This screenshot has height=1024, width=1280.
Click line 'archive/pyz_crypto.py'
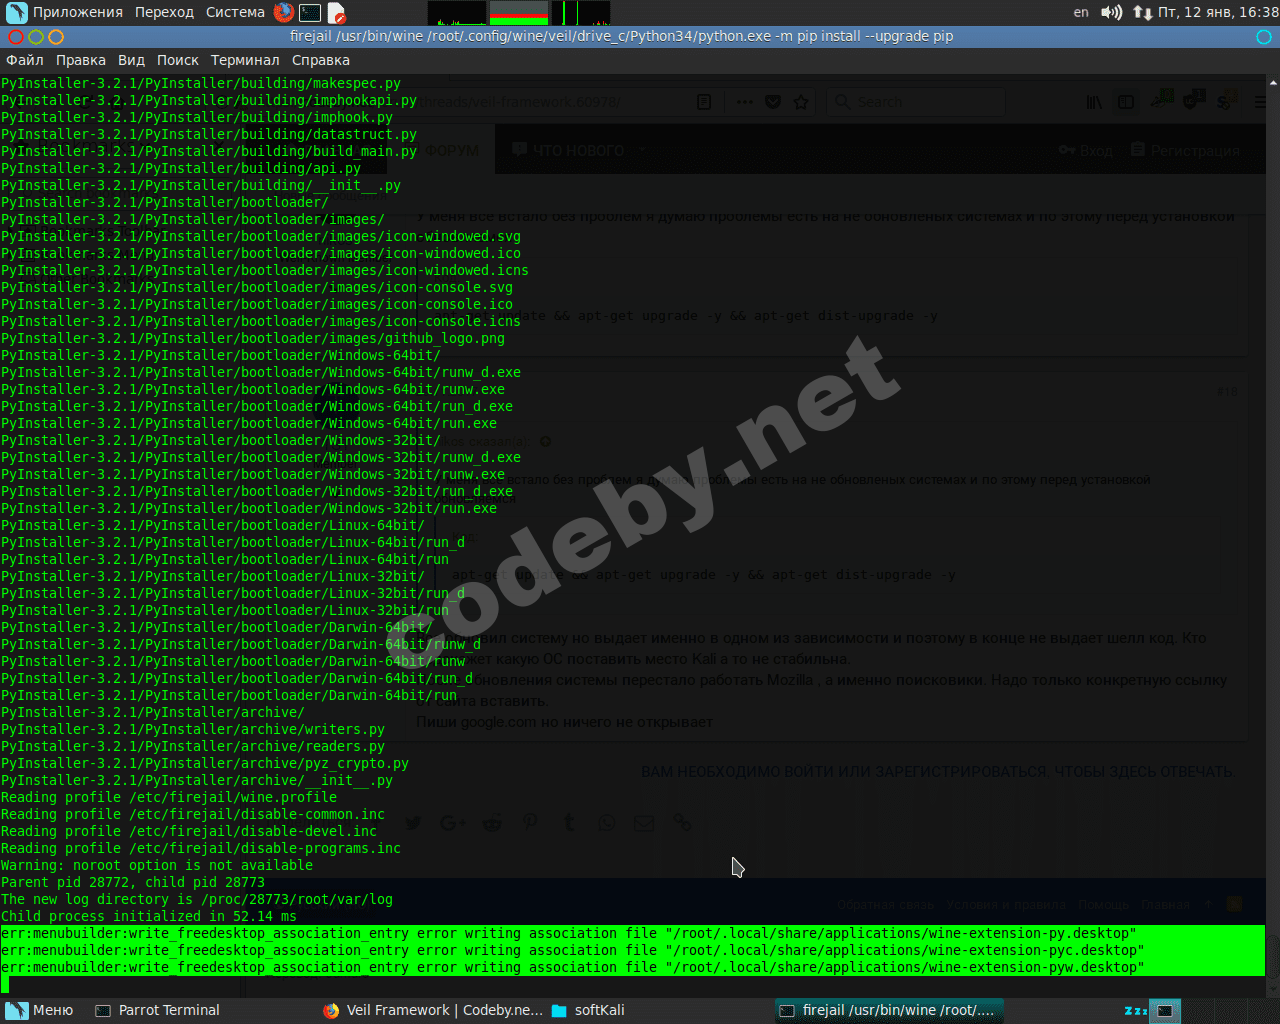point(205,764)
